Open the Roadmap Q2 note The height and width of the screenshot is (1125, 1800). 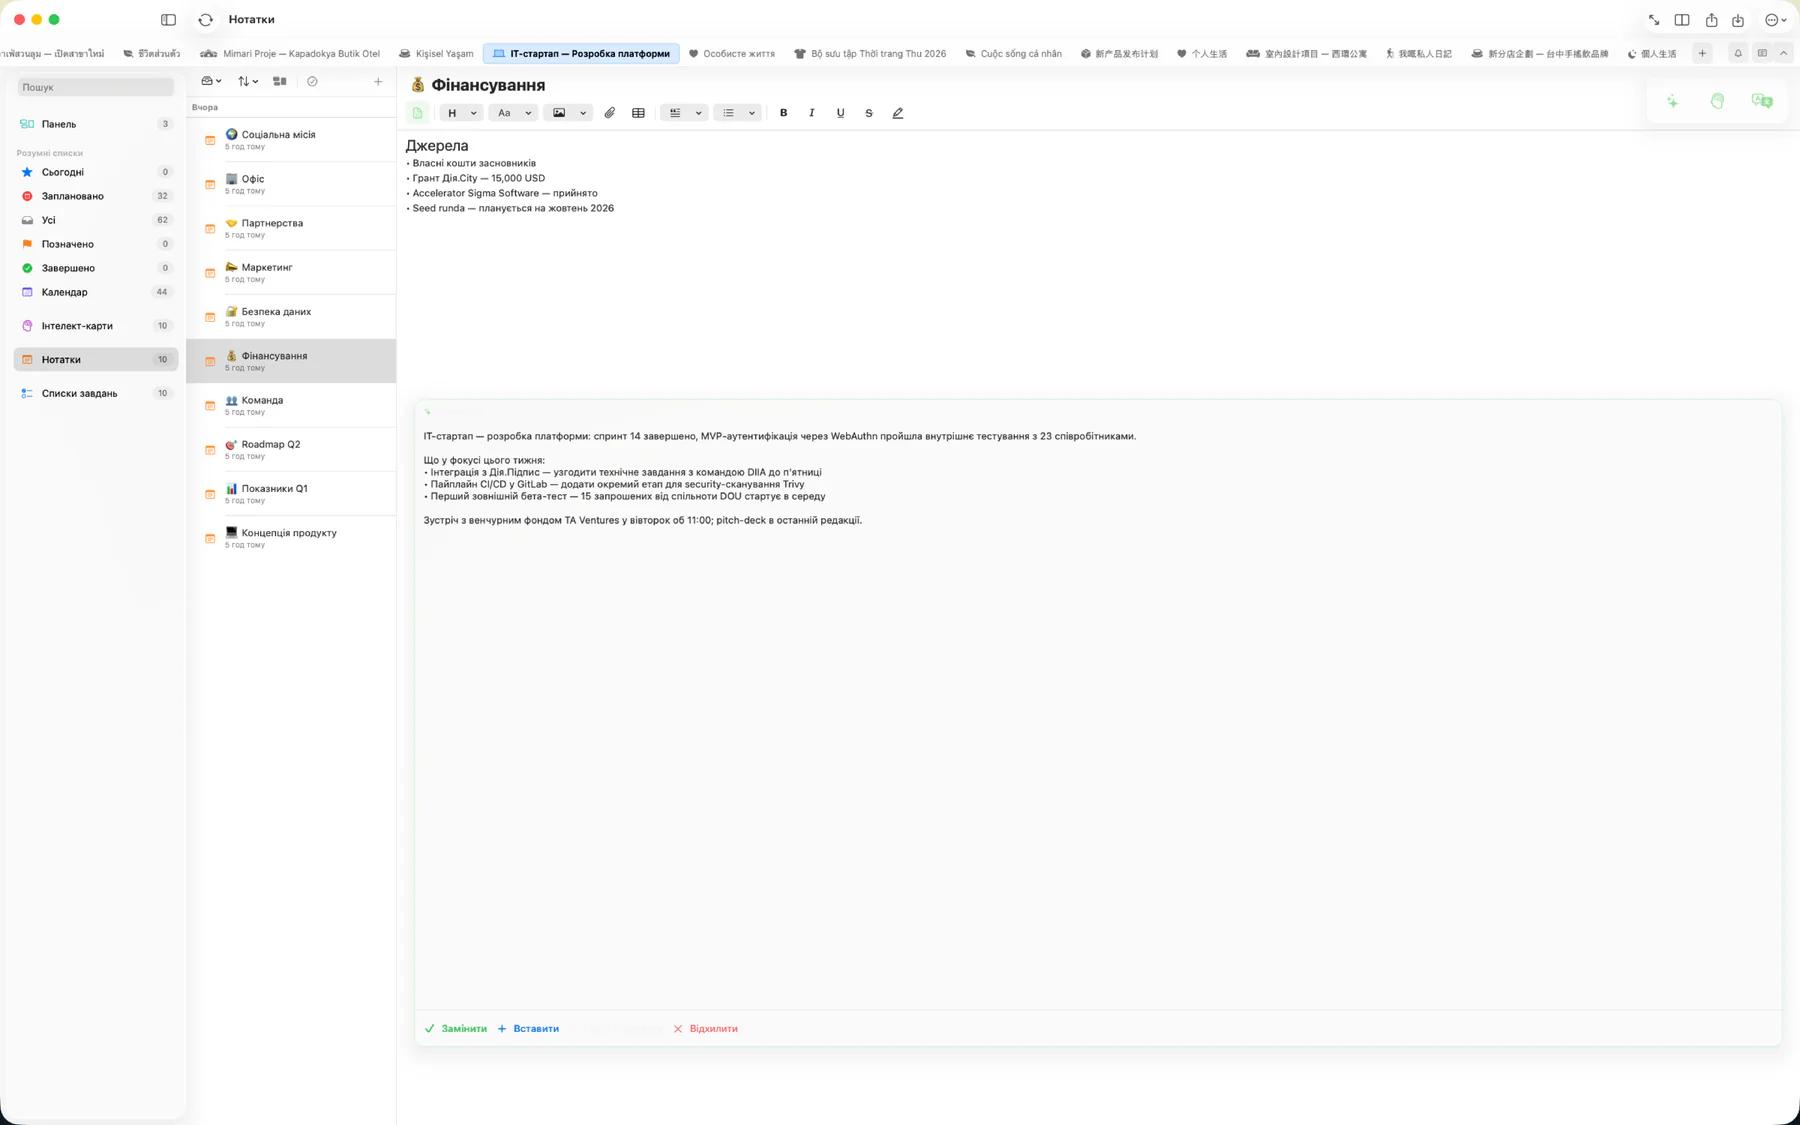coord(291,449)
